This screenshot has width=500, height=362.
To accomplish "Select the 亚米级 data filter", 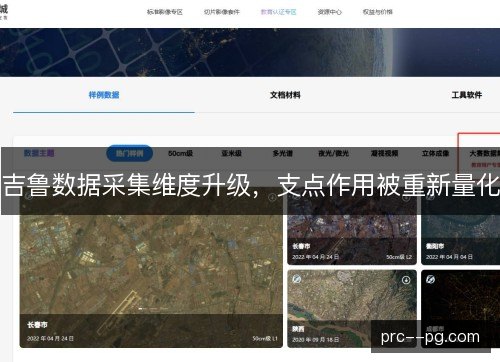I will pyautogui.click(x=231, y=153).
